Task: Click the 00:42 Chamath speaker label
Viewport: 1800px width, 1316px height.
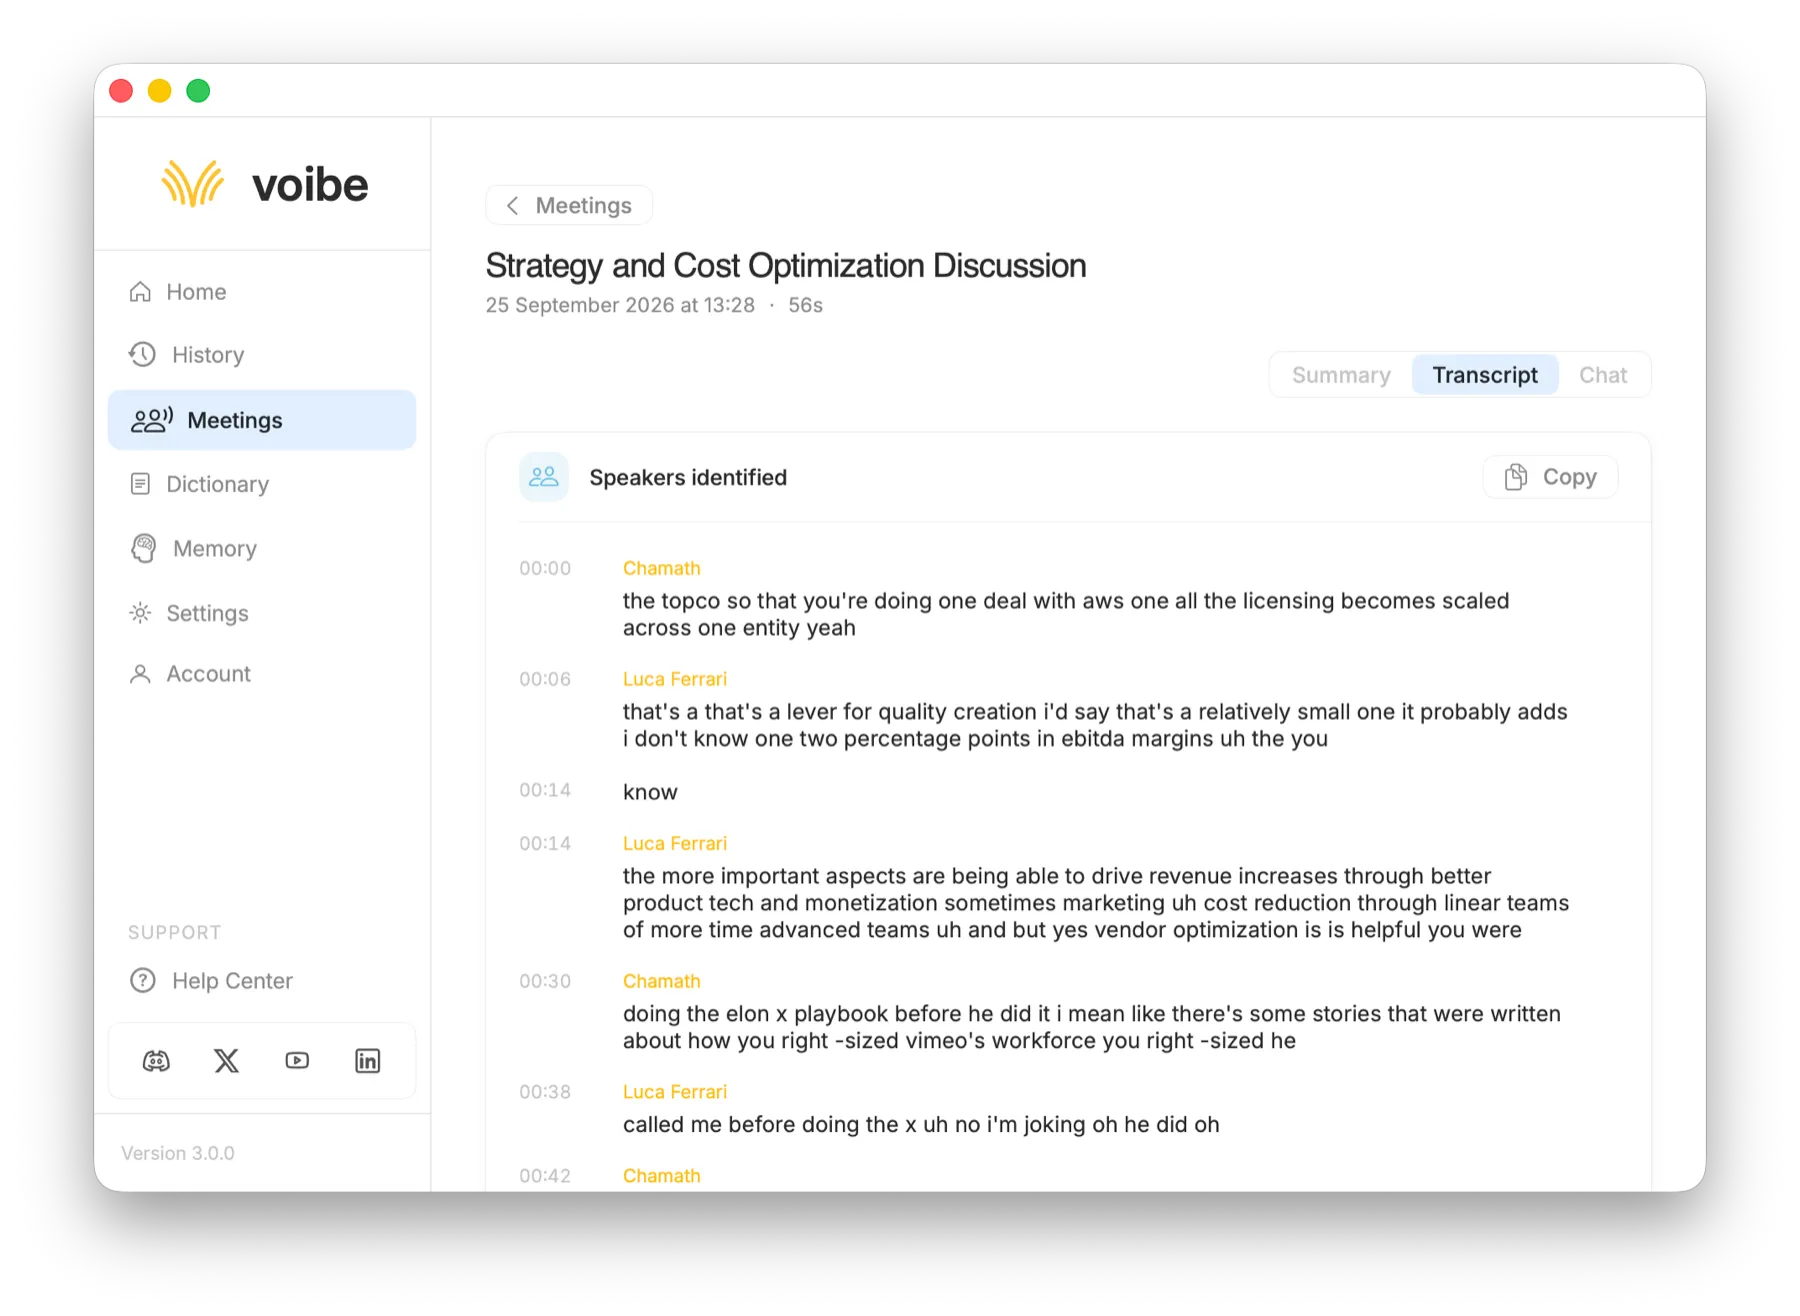Action: point(661,1176)
